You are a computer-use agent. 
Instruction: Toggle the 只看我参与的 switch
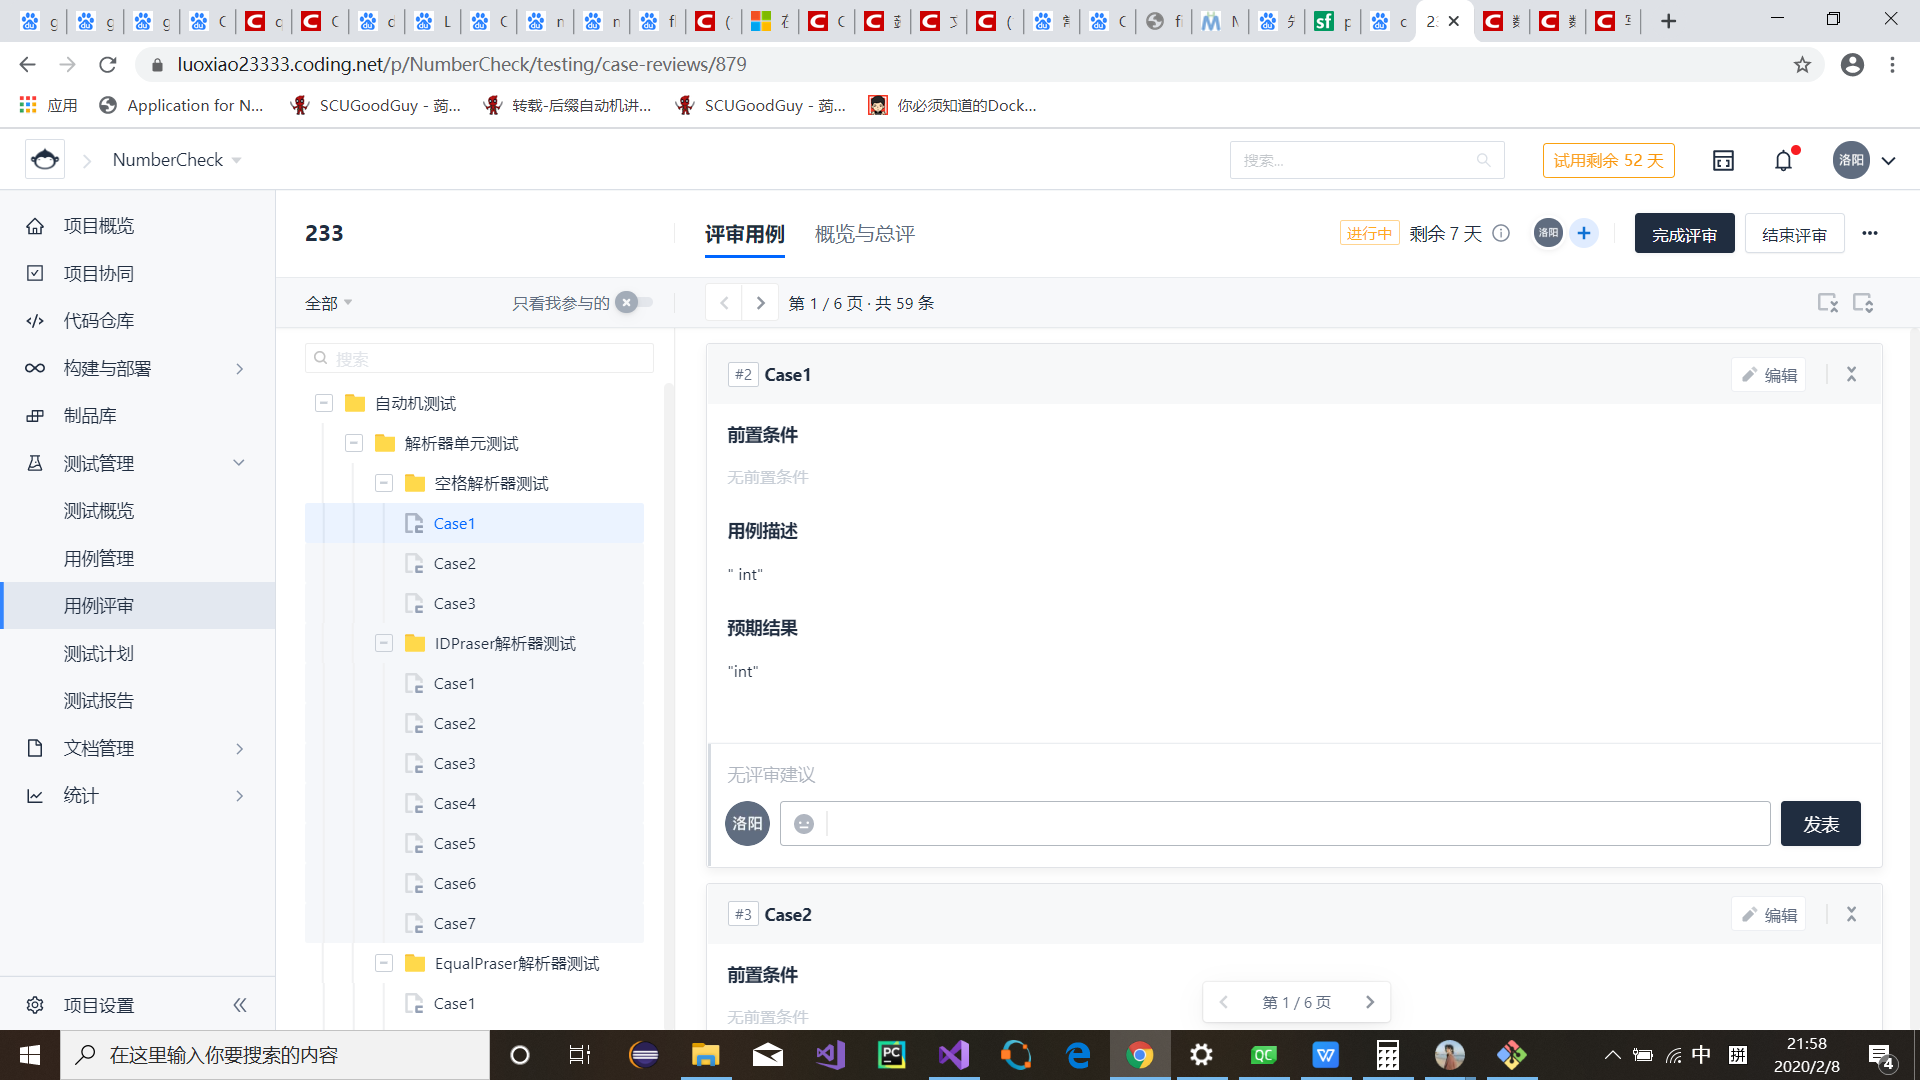pyautogui.click(x=633, y=302)
